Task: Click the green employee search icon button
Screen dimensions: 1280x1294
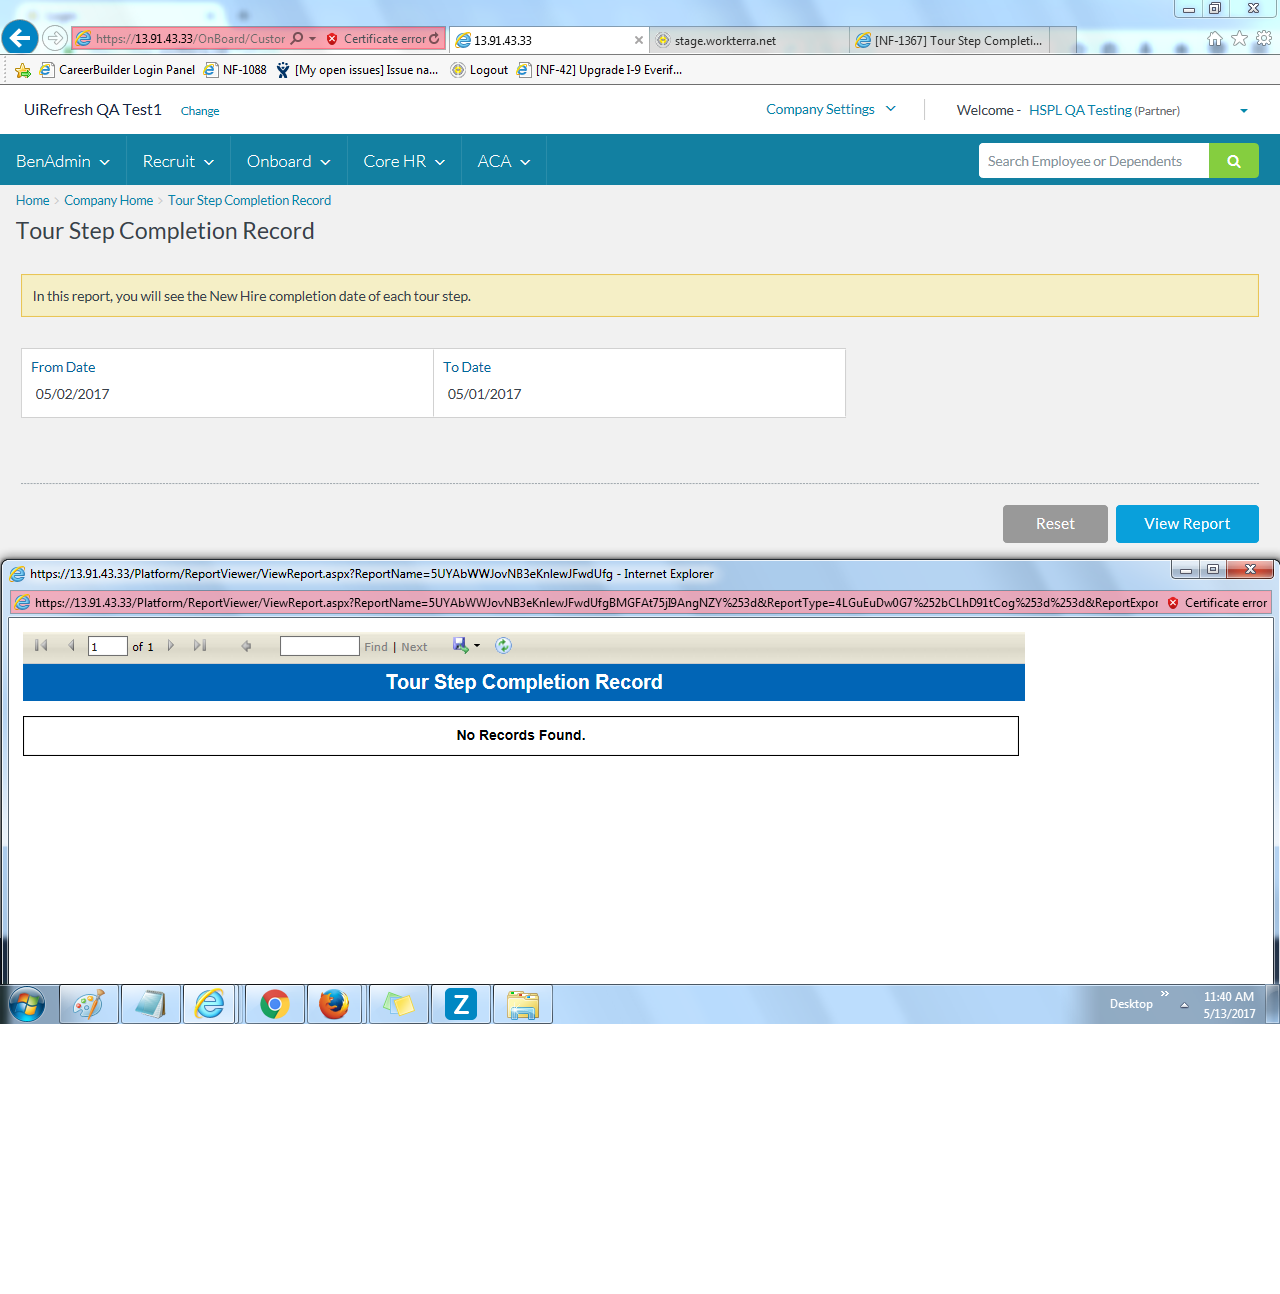Action: click(1233, 161)
